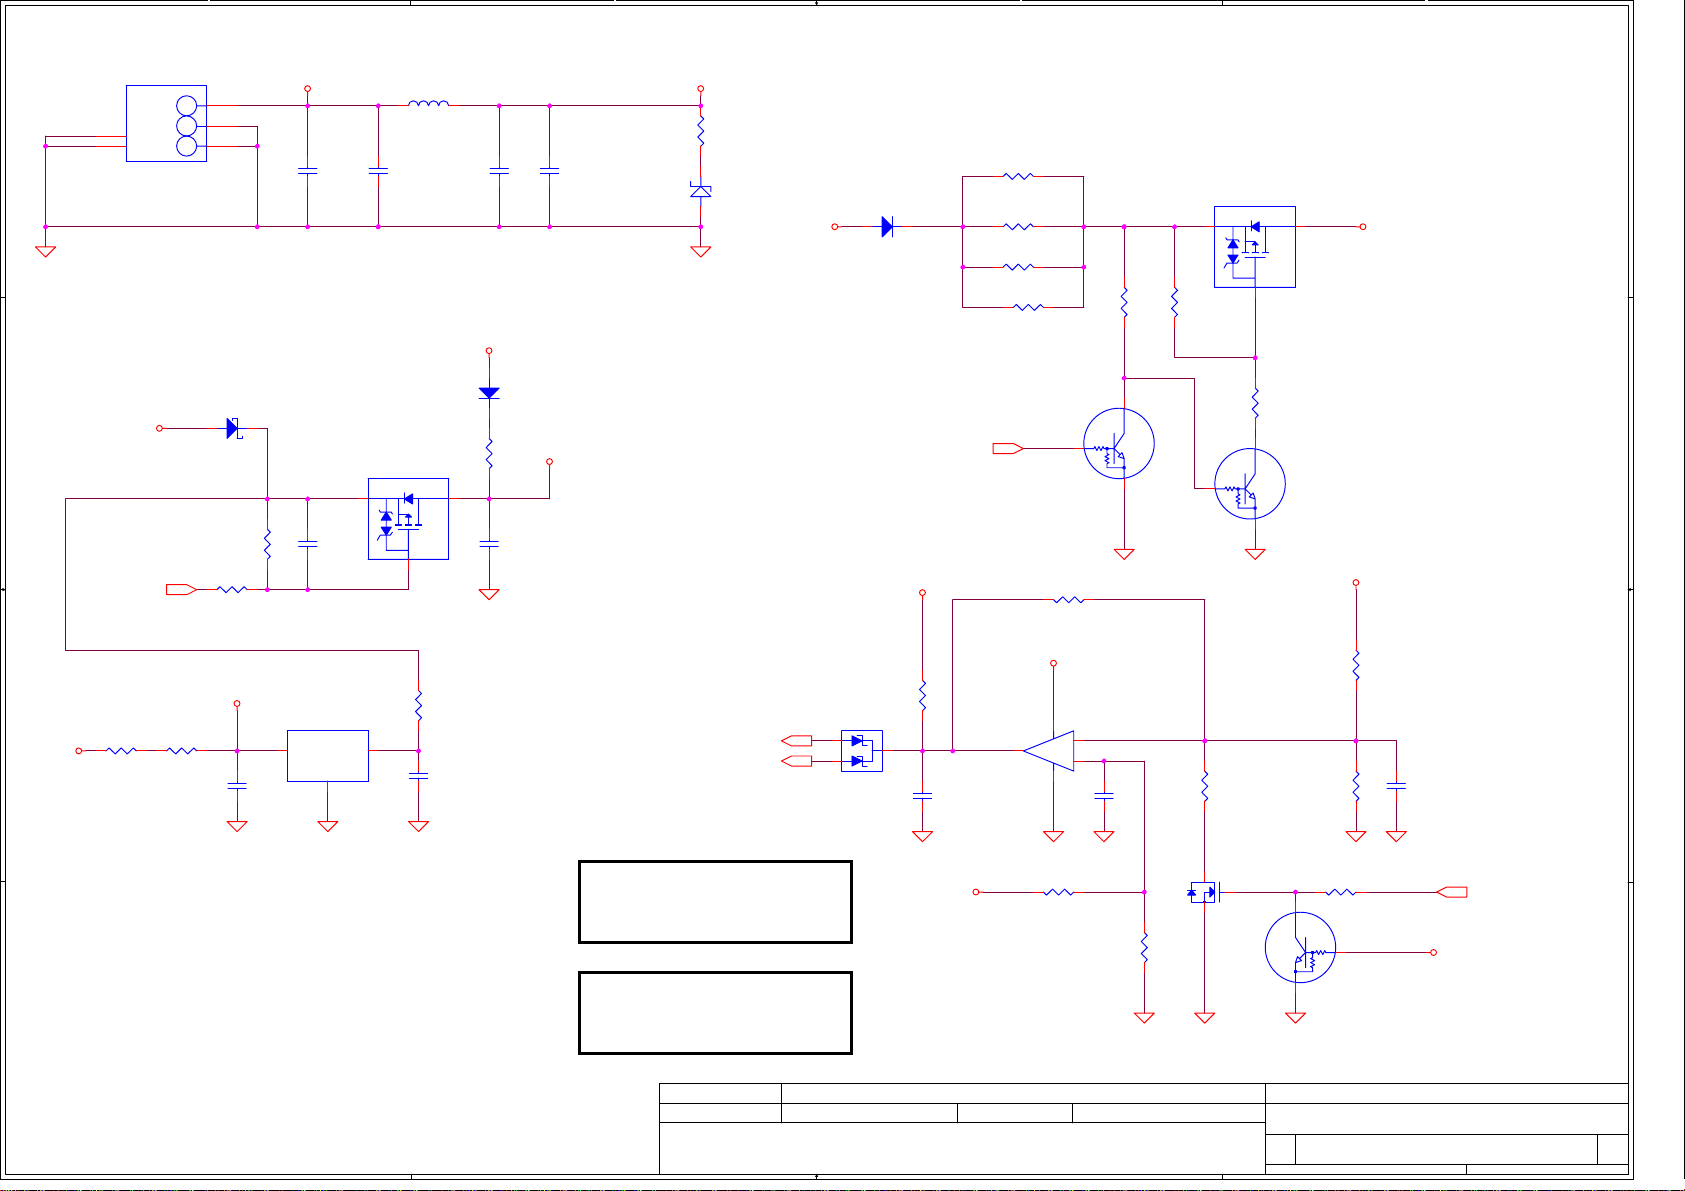1685x1191 pixels.
Task: Select the red port left of the left-middle series resistor
Action: coord(181,590)
